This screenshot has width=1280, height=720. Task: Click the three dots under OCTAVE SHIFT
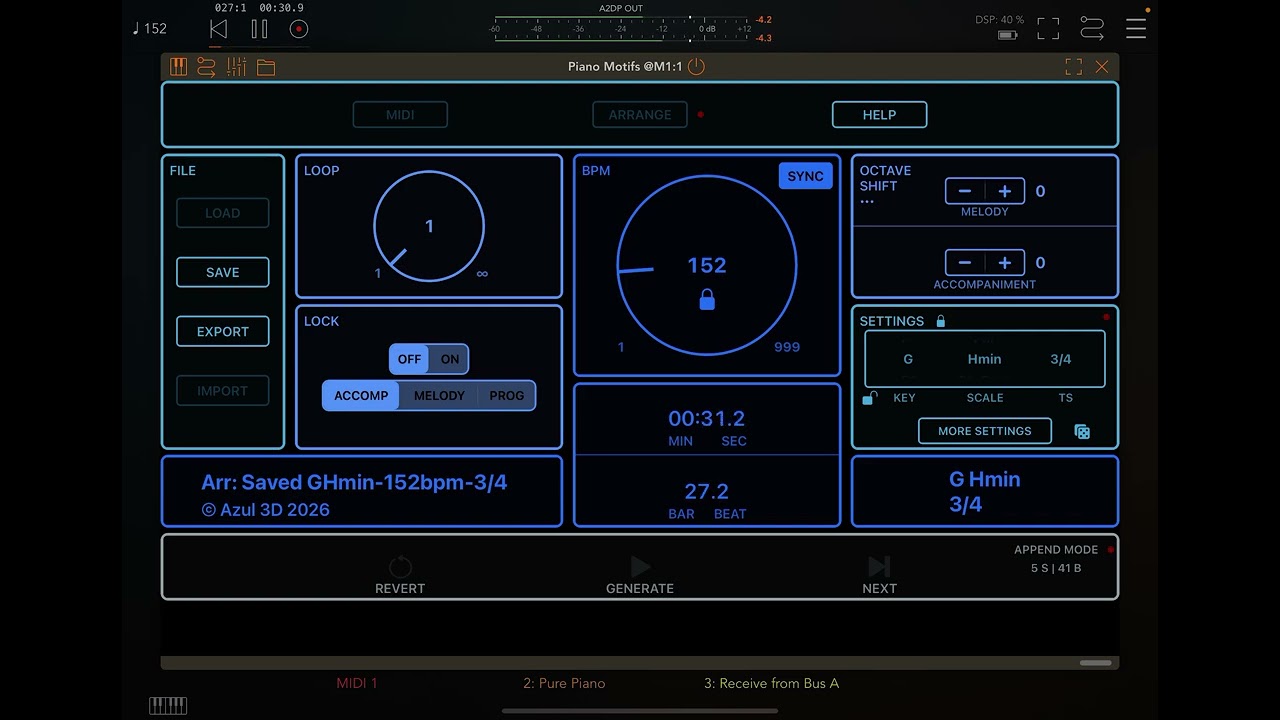tap(867, 202)
